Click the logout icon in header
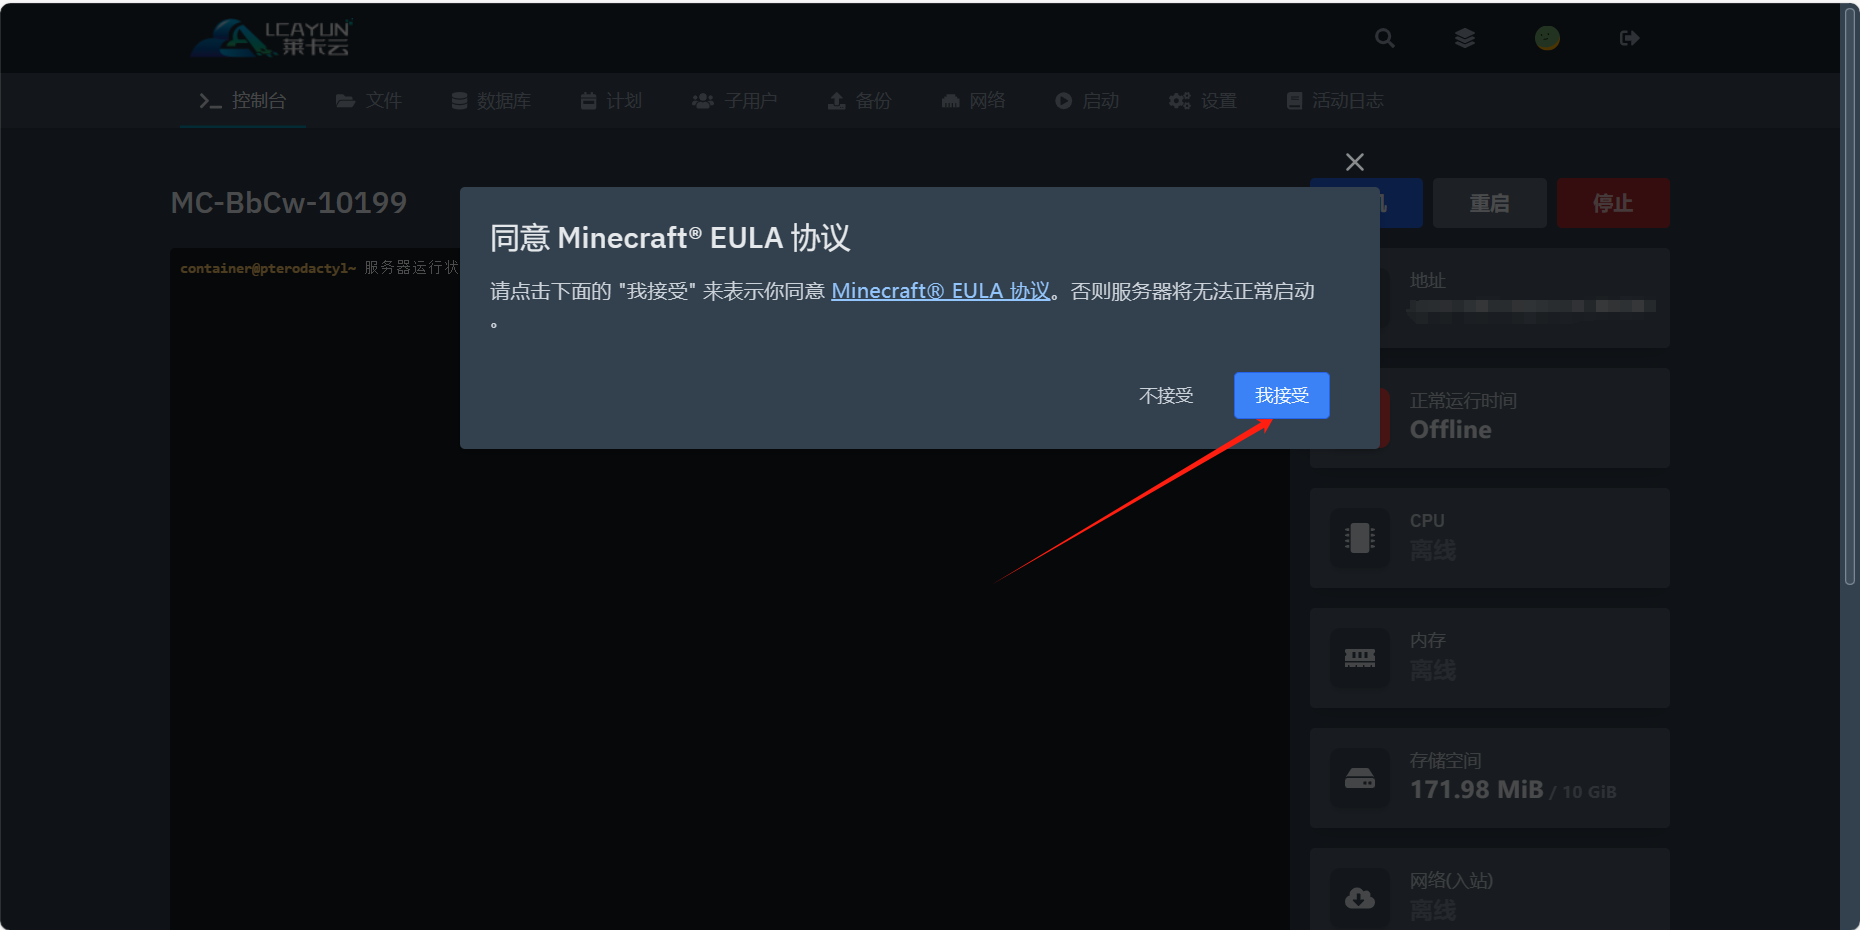The width and height of the screenshot is (1860, 930). point(1629,38)
